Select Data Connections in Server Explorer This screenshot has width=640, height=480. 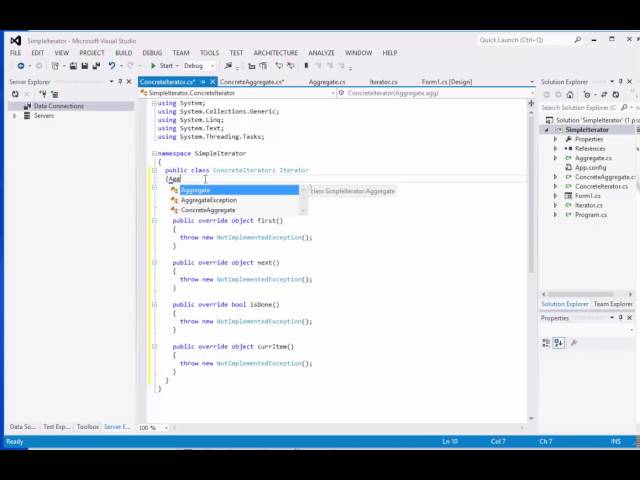58,106
